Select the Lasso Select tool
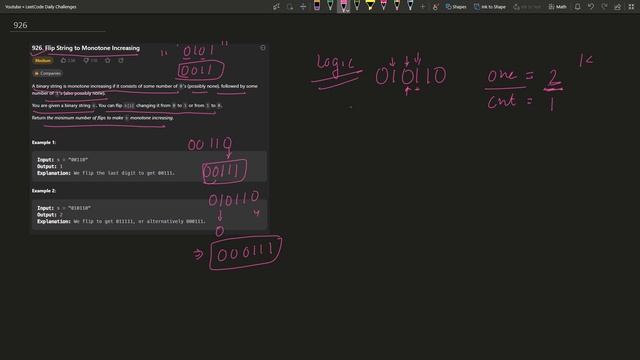Viewport: 640px width, 360px height. pos(289,7)
